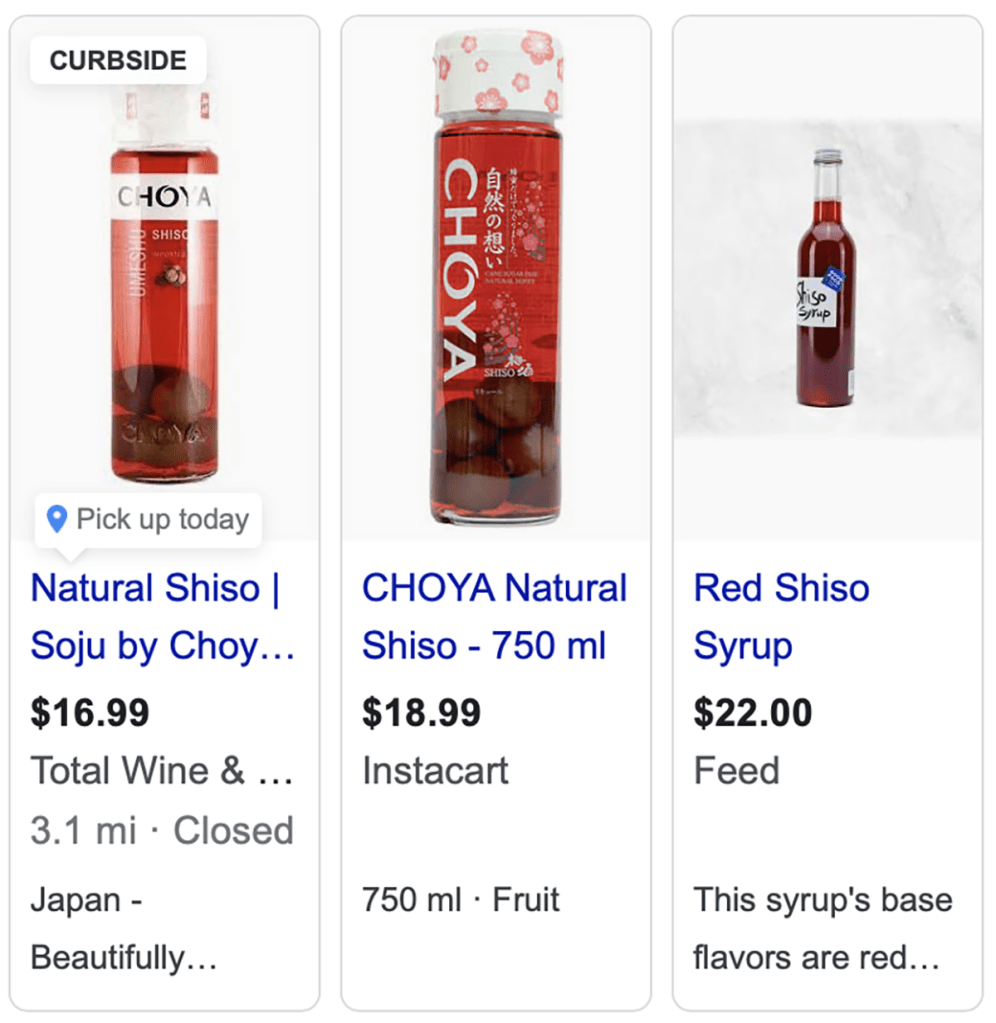This screenshot has width=996, height=1023.
Task: Click the Feed seller name
Action: click(x=736, y=771)
